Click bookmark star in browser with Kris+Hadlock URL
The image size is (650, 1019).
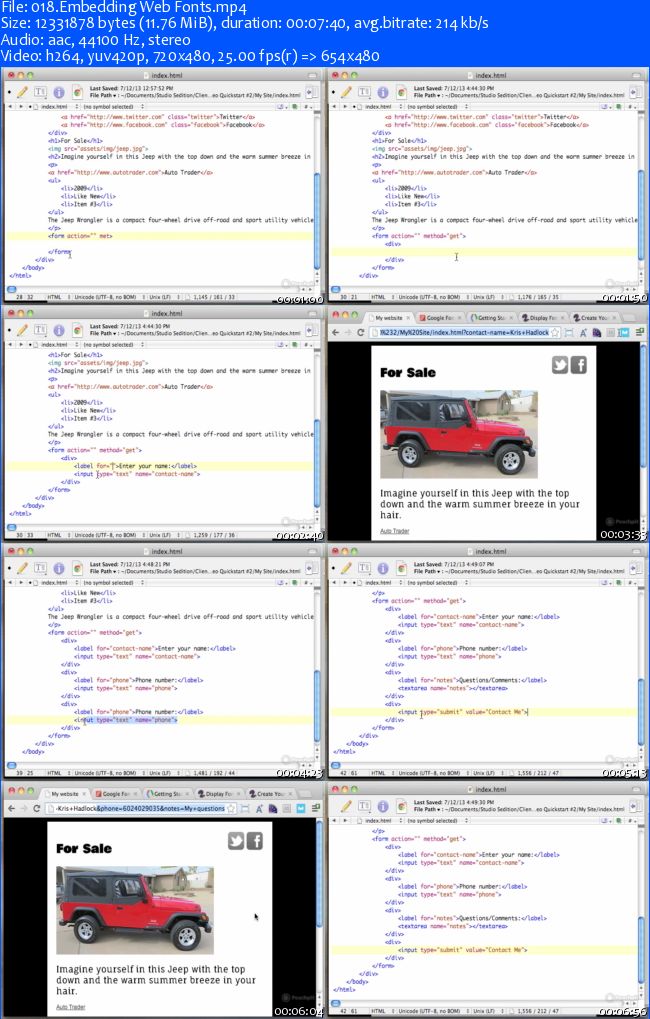coord(555,333)
